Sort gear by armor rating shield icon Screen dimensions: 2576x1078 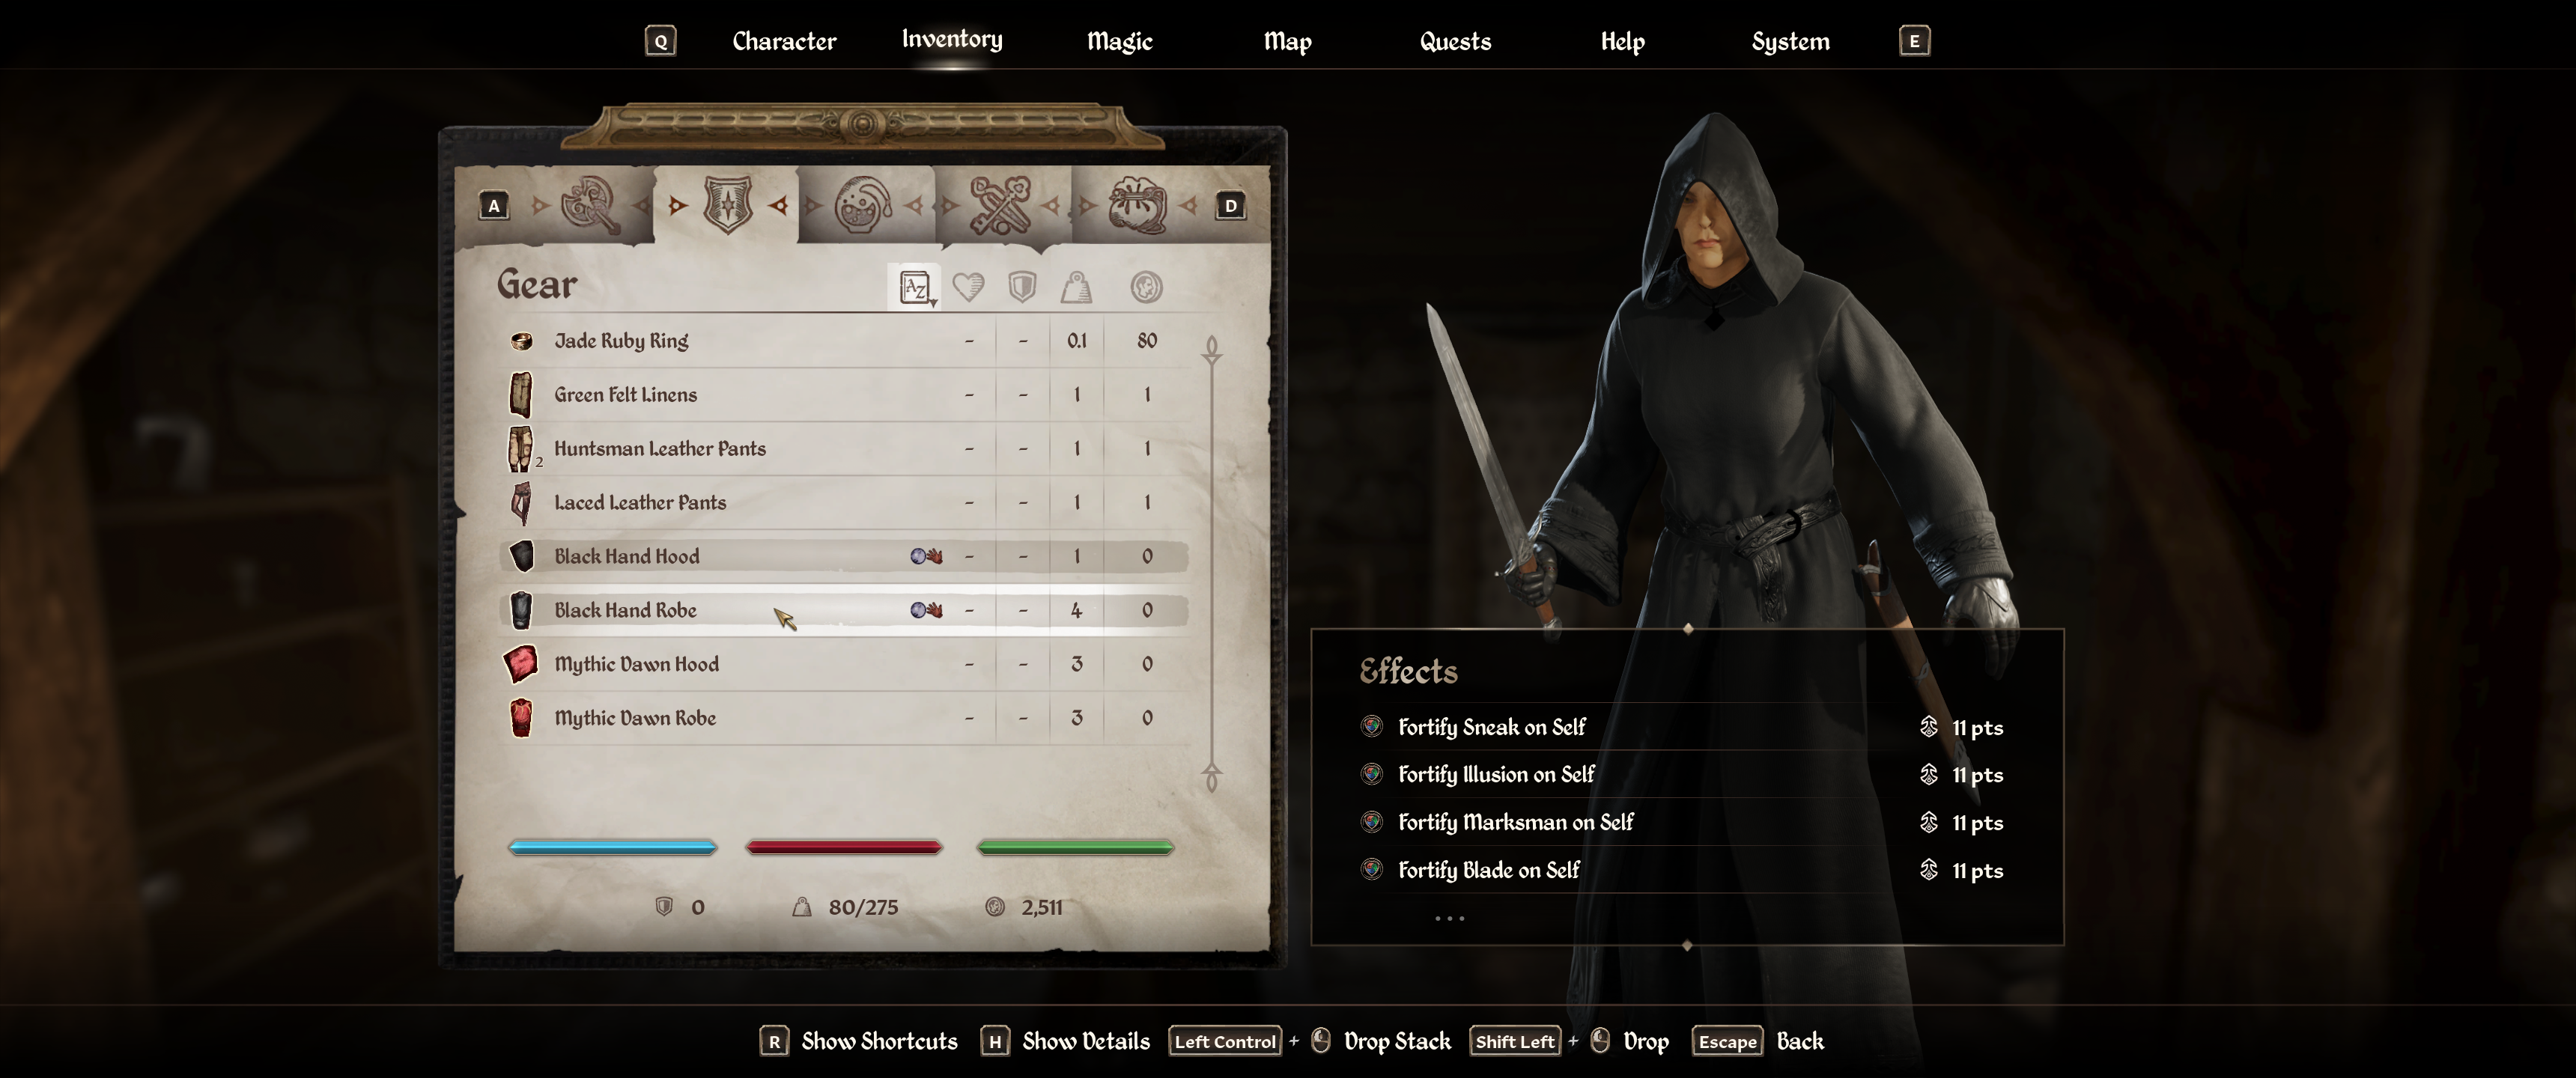[1022, 288]
